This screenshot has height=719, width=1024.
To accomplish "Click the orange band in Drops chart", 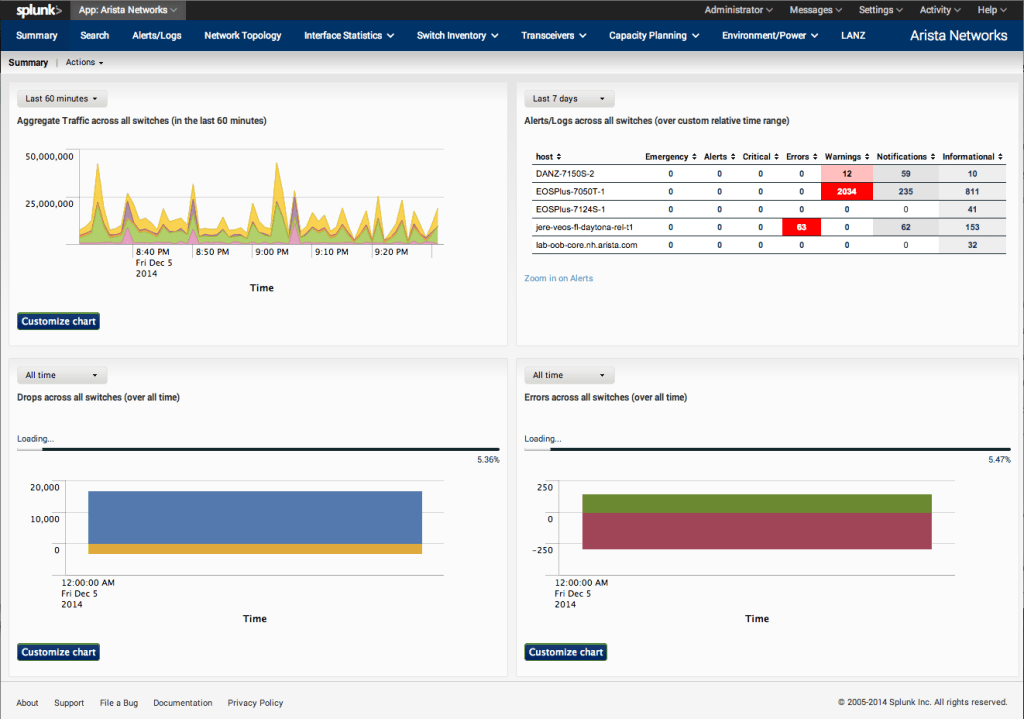I will pos(255,549).
